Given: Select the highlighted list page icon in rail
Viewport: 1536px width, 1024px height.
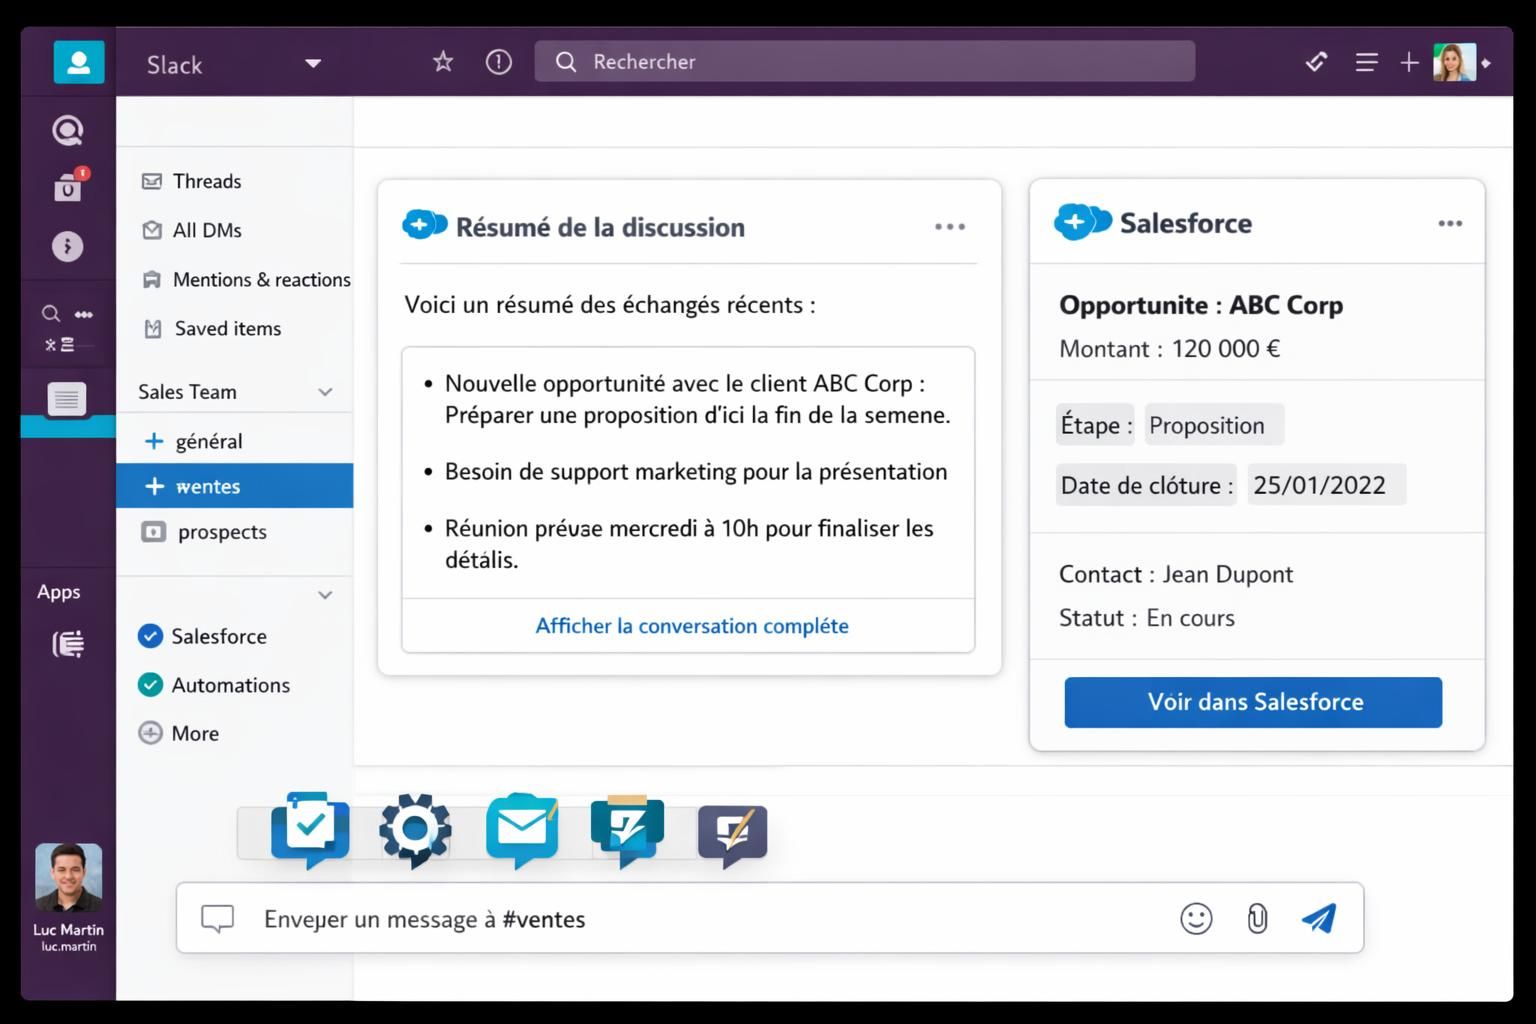Looking at the screenshot, I should tap(67, 399).
